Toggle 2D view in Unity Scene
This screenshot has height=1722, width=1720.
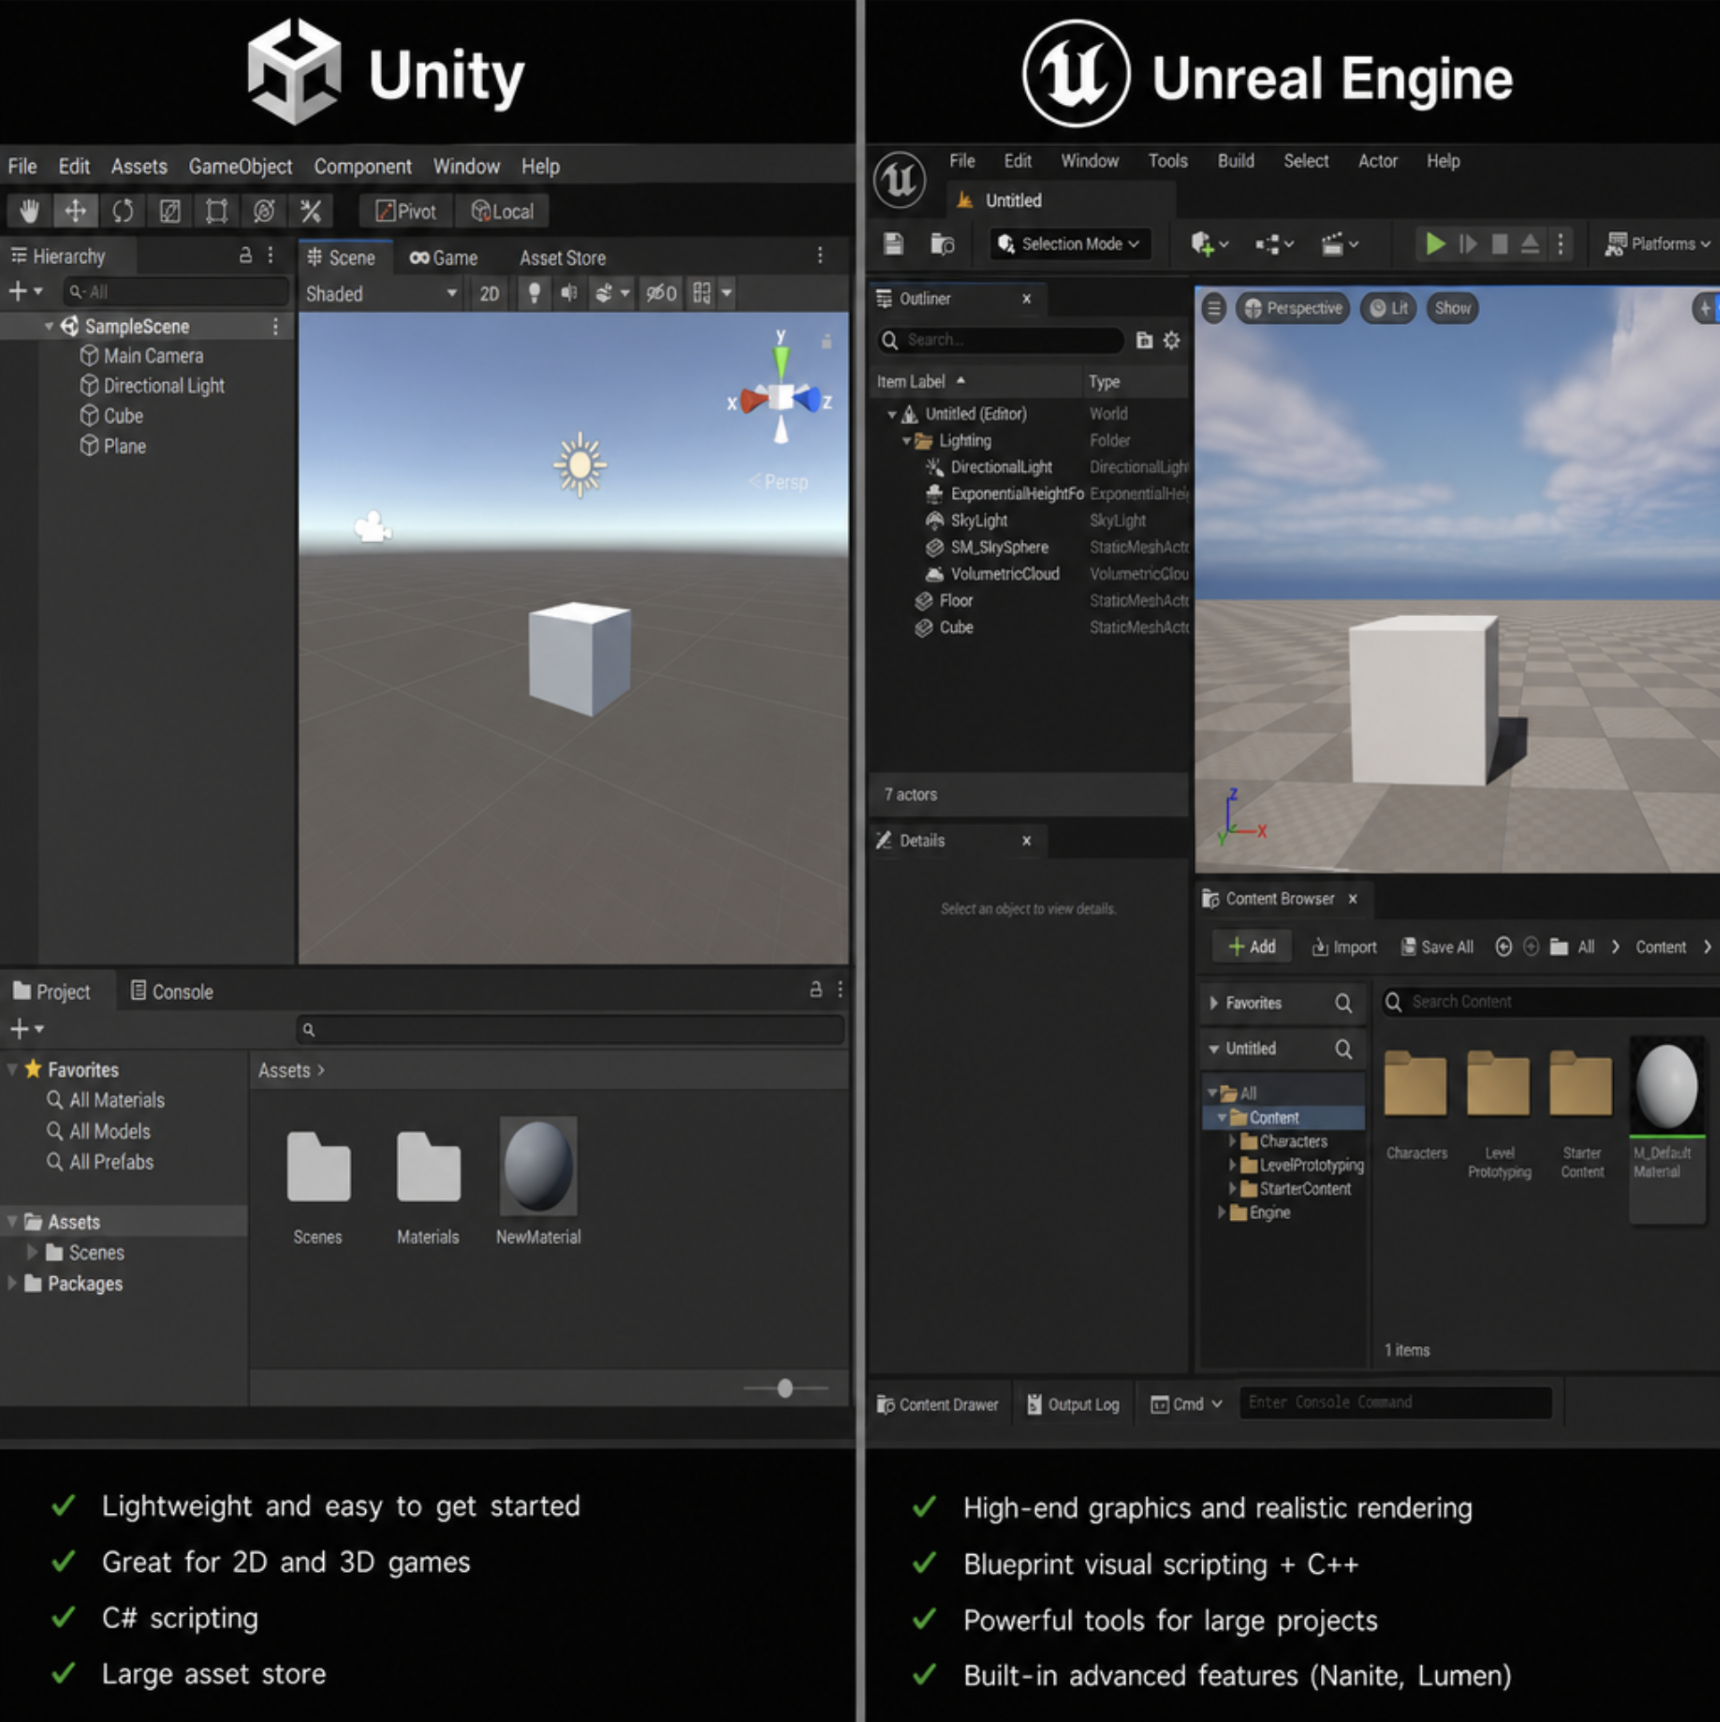click(489, 294)
